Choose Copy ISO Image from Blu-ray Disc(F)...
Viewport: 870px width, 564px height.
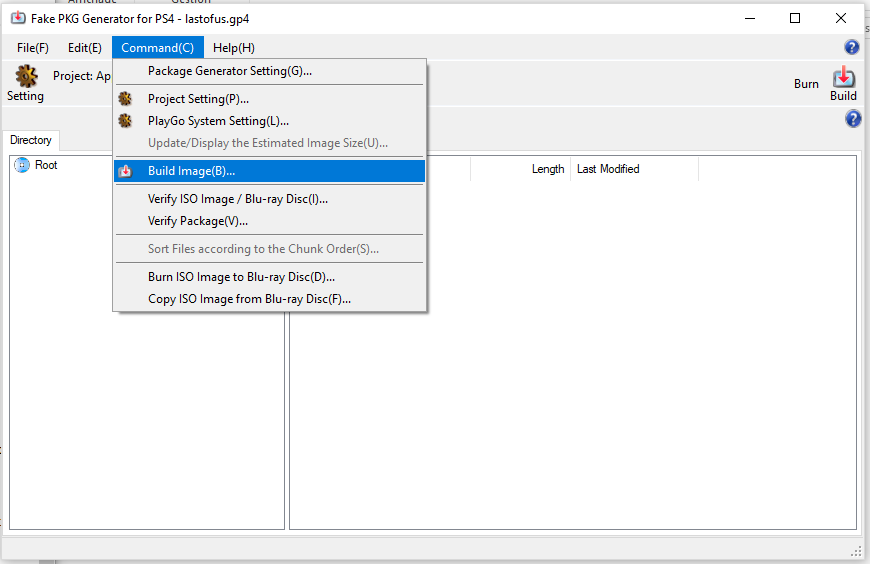(x=270, y=299)
